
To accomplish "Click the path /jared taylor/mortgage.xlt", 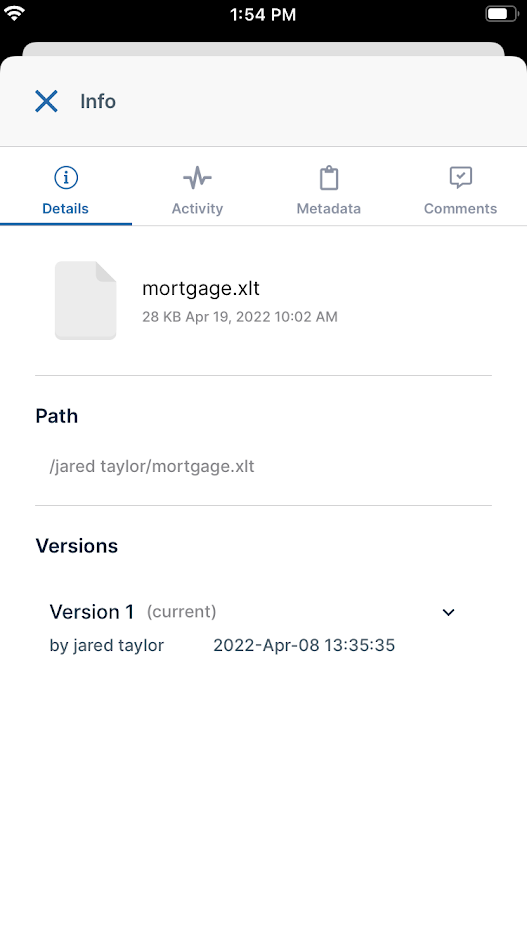I will pos(152,466).
